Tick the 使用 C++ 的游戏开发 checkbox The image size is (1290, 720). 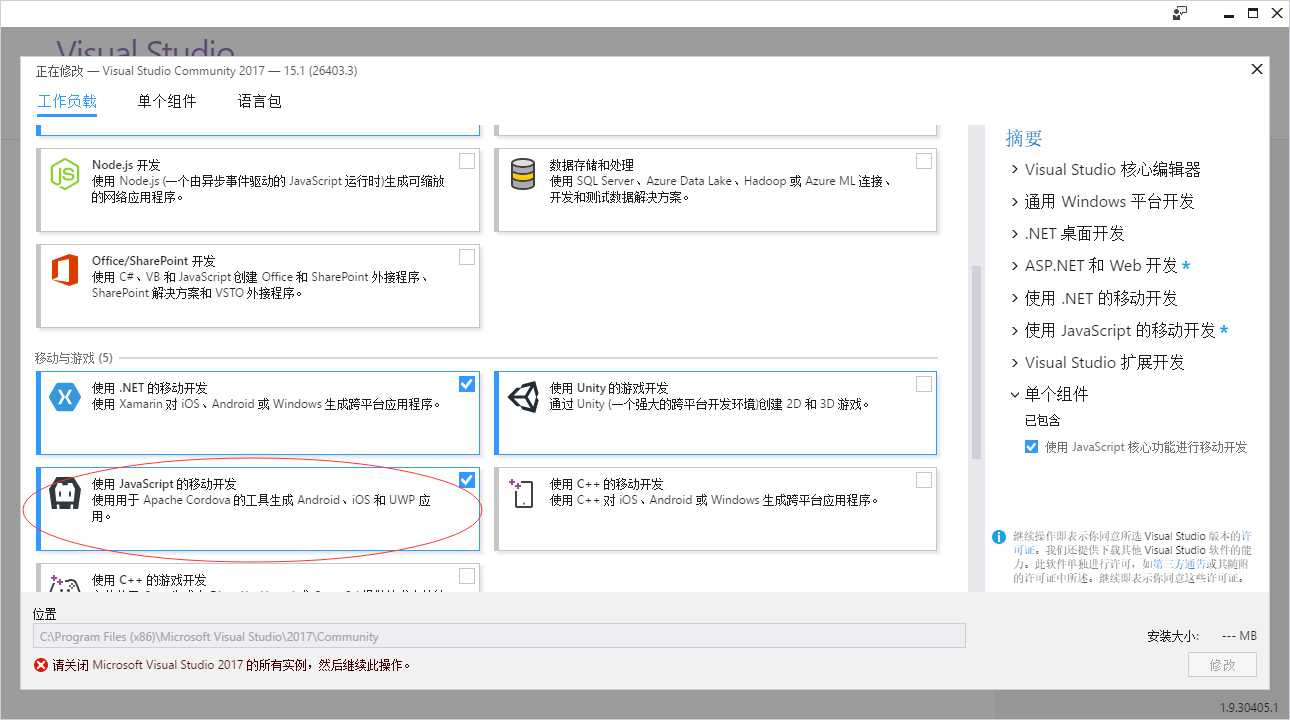[467, 576]
